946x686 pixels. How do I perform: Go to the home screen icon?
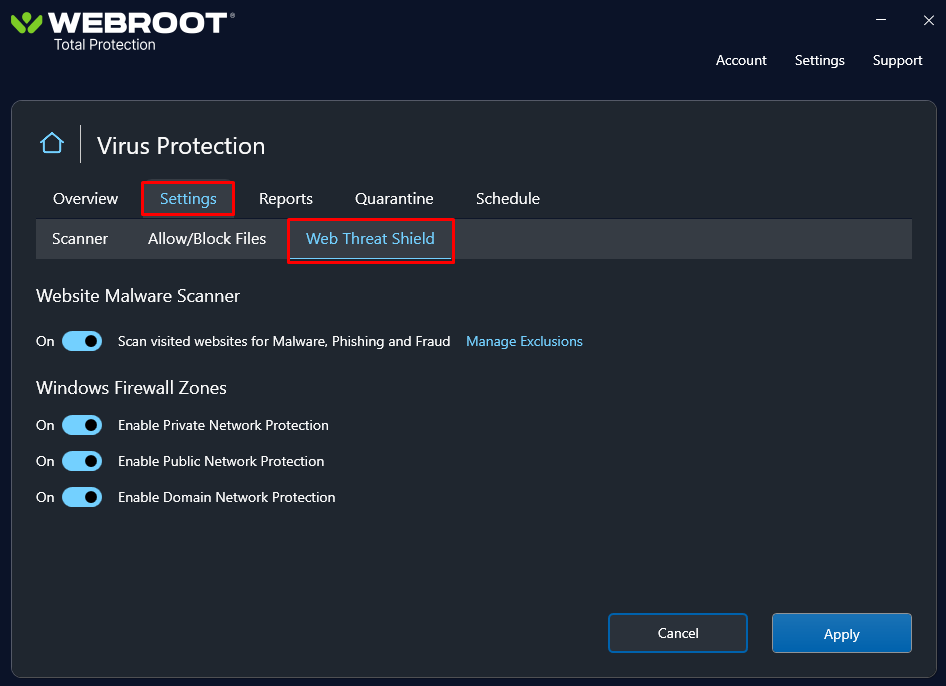pos(52,144)
